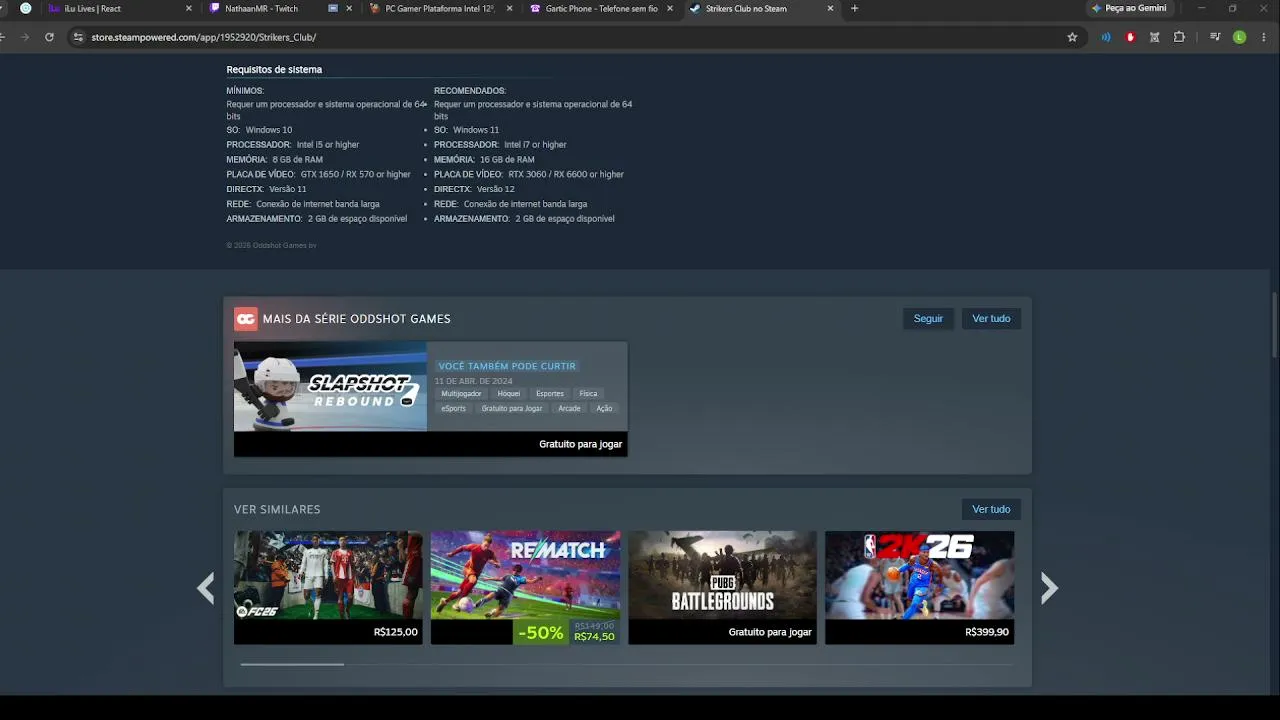Image resolution: width=1280 pixels, height=720 pixels.
Task: Open a new browser tab
Action: 854,8
